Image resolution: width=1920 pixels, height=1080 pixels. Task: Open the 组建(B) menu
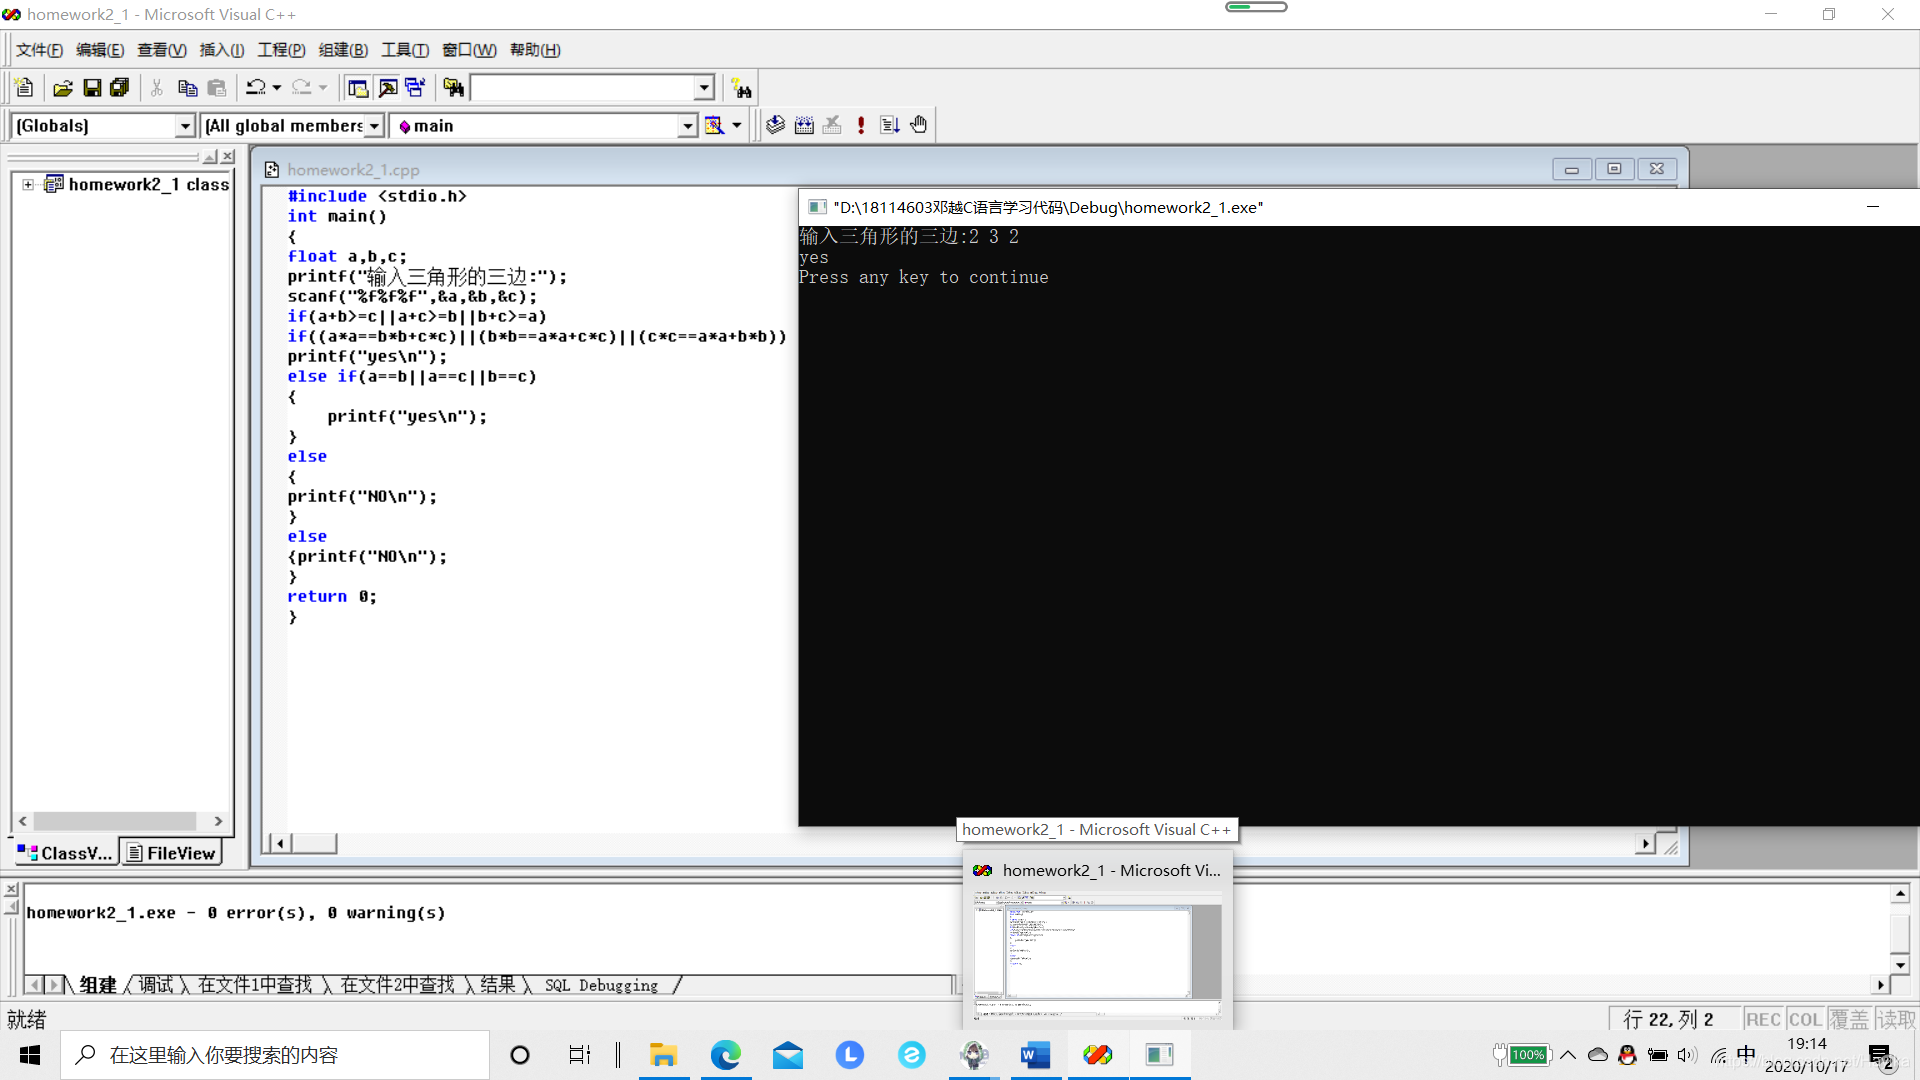point(343,50)
